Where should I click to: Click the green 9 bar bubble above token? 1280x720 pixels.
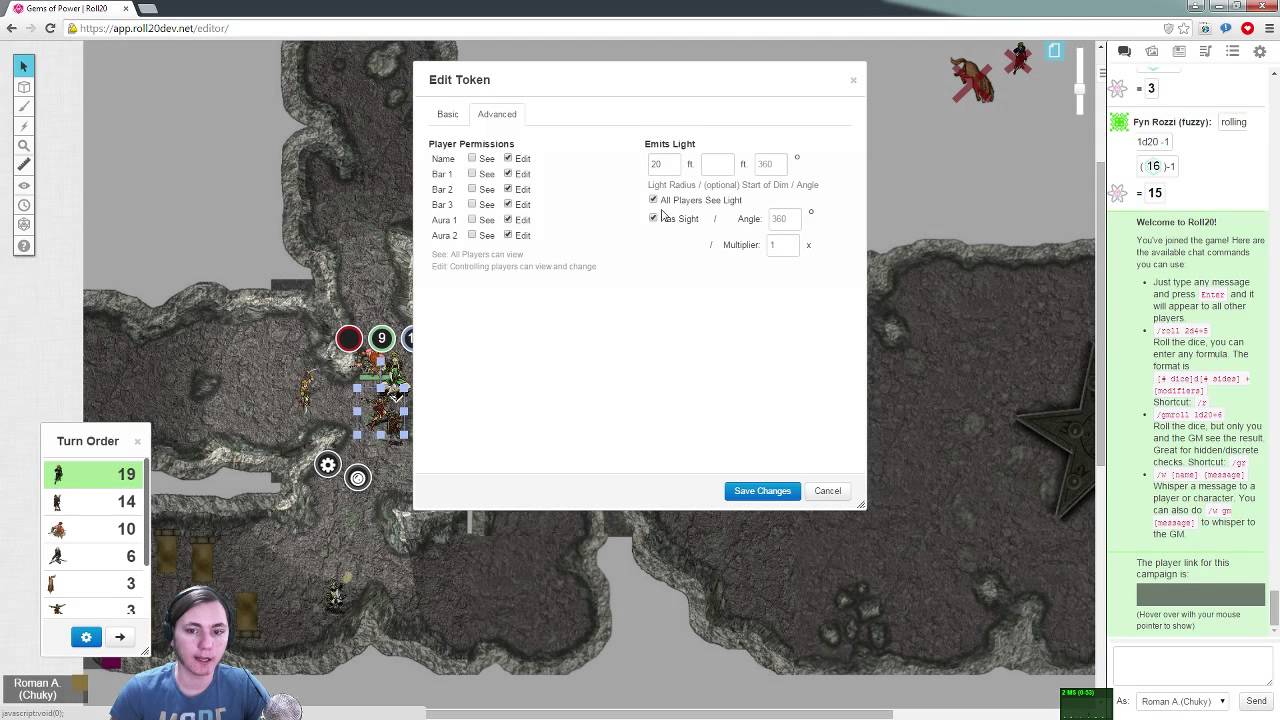coord(381,339)
